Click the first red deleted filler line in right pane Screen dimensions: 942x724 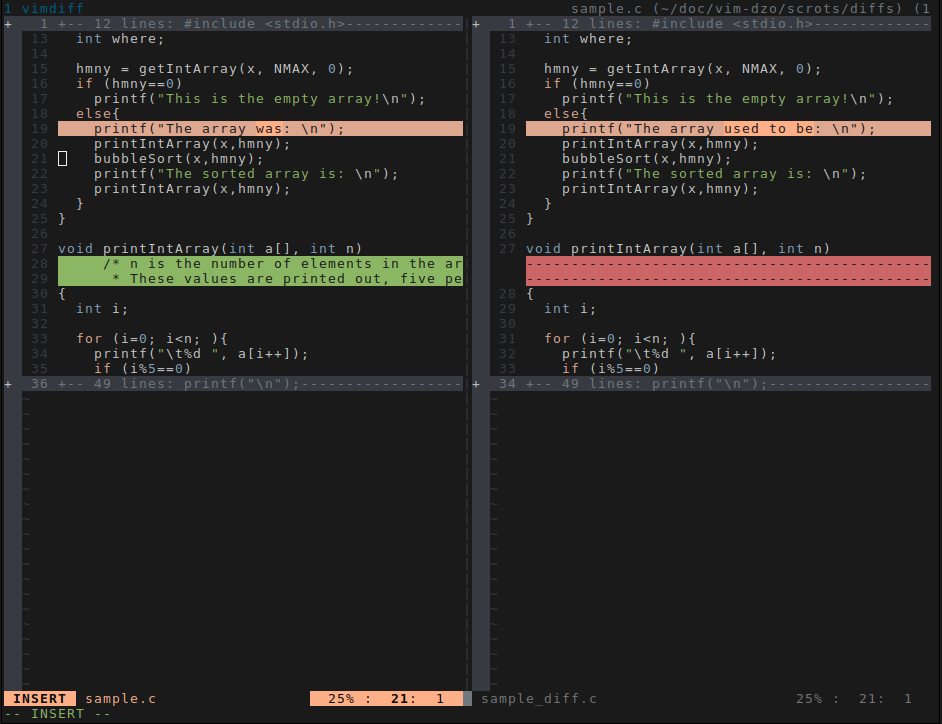pyautogui.click(x=728, y=264)
